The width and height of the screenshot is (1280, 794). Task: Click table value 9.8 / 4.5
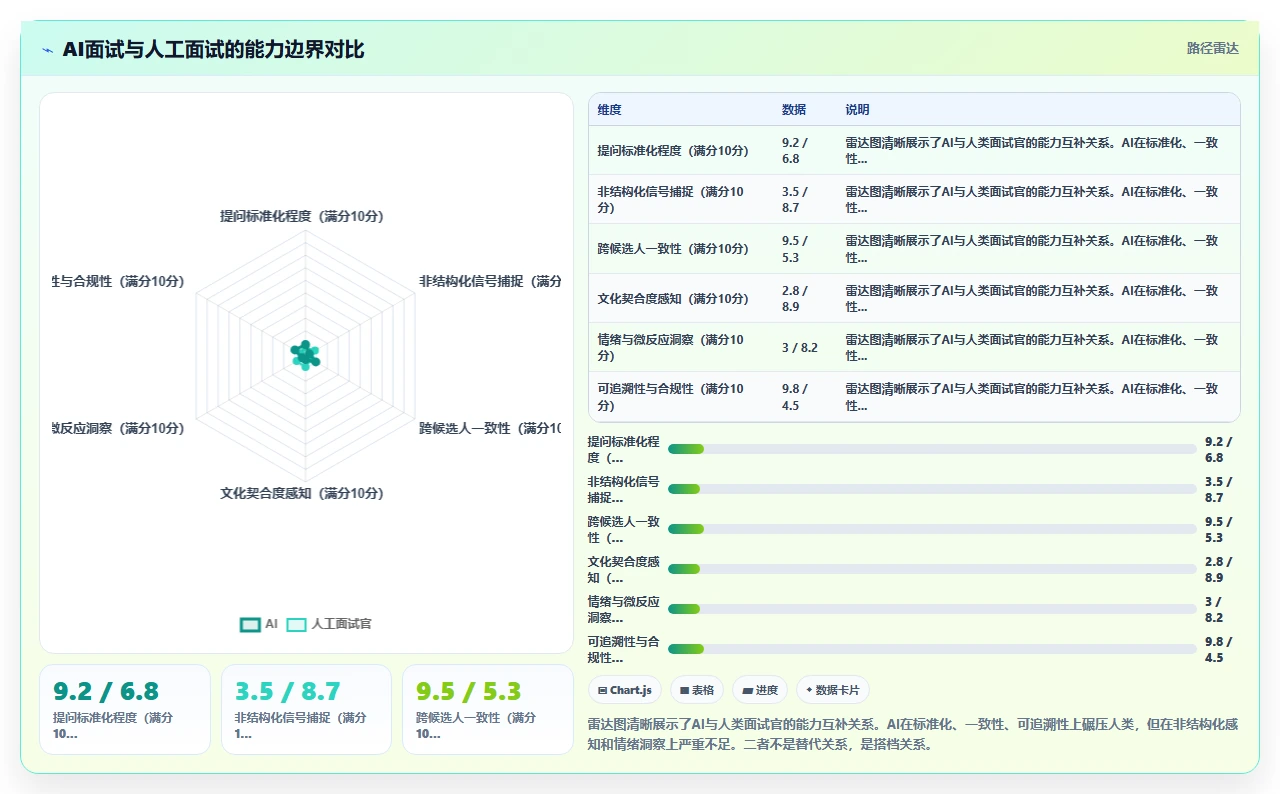795,397
